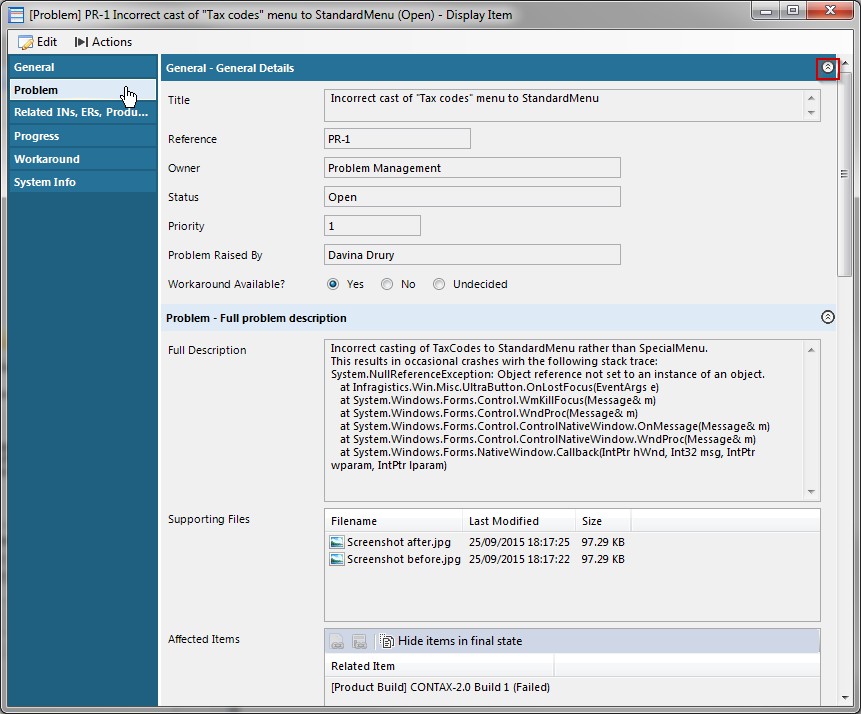Click the main vertical scrollbar thumb
Viewport: 861px width, 714px height.
pyautogui.click(x=844, y=174)
